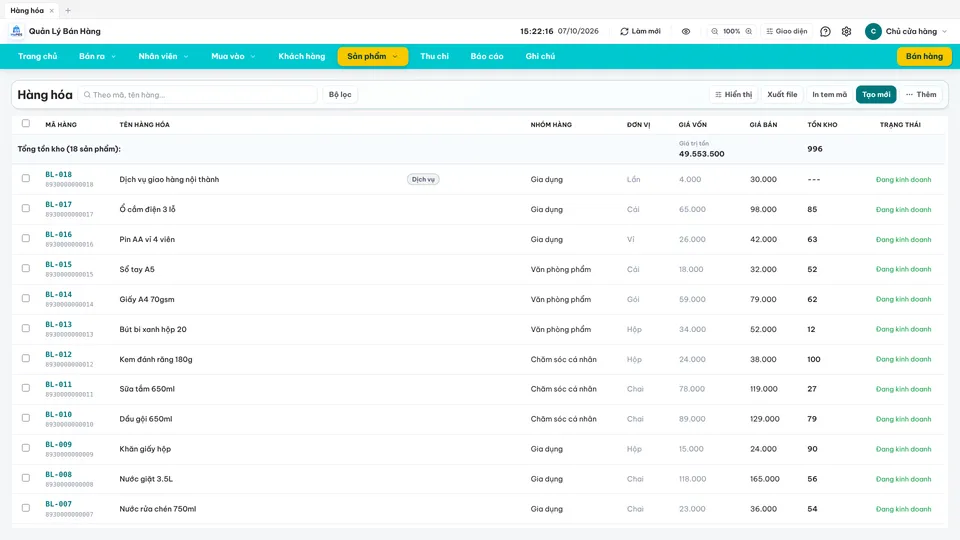960x540 pixels.
Task: Expand the Sản phẩm menu dropdown
Action: pyautogui.click(x=373, y=56)
